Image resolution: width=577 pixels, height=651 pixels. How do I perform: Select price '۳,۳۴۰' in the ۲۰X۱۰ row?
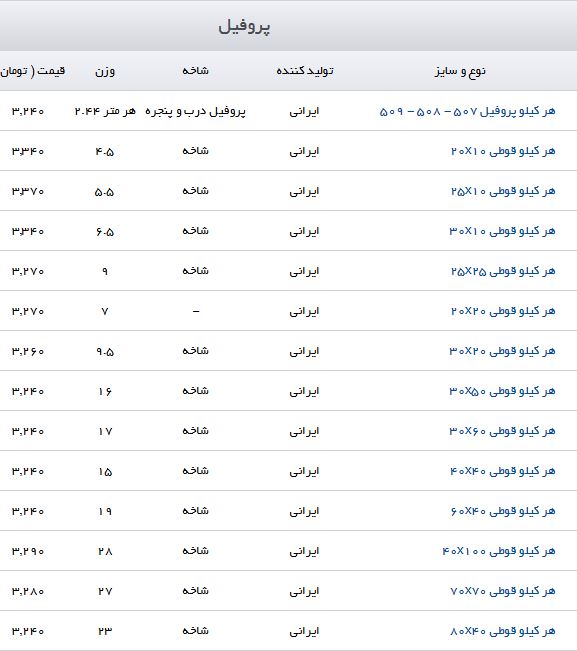pyautogui.click(x=27, y=152)
